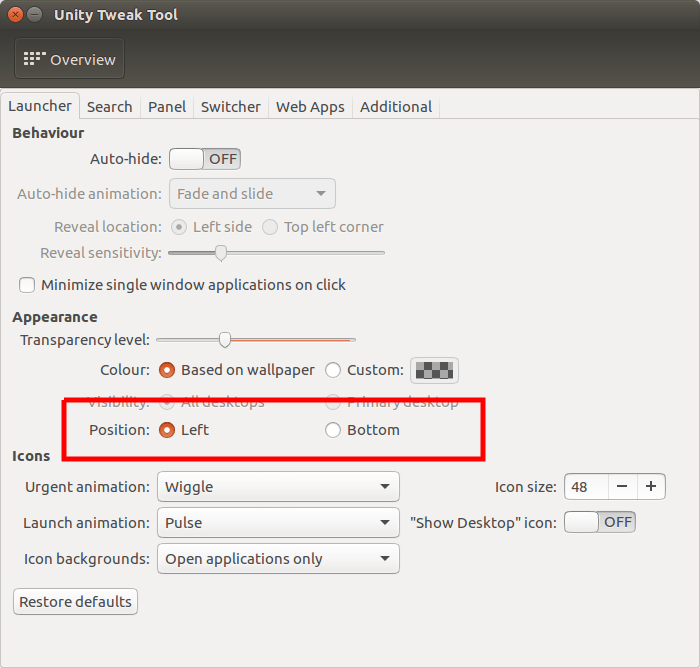The image size is (700, 668).
Task: Increase icon size with plus button
Action: [x=651, y=487]
